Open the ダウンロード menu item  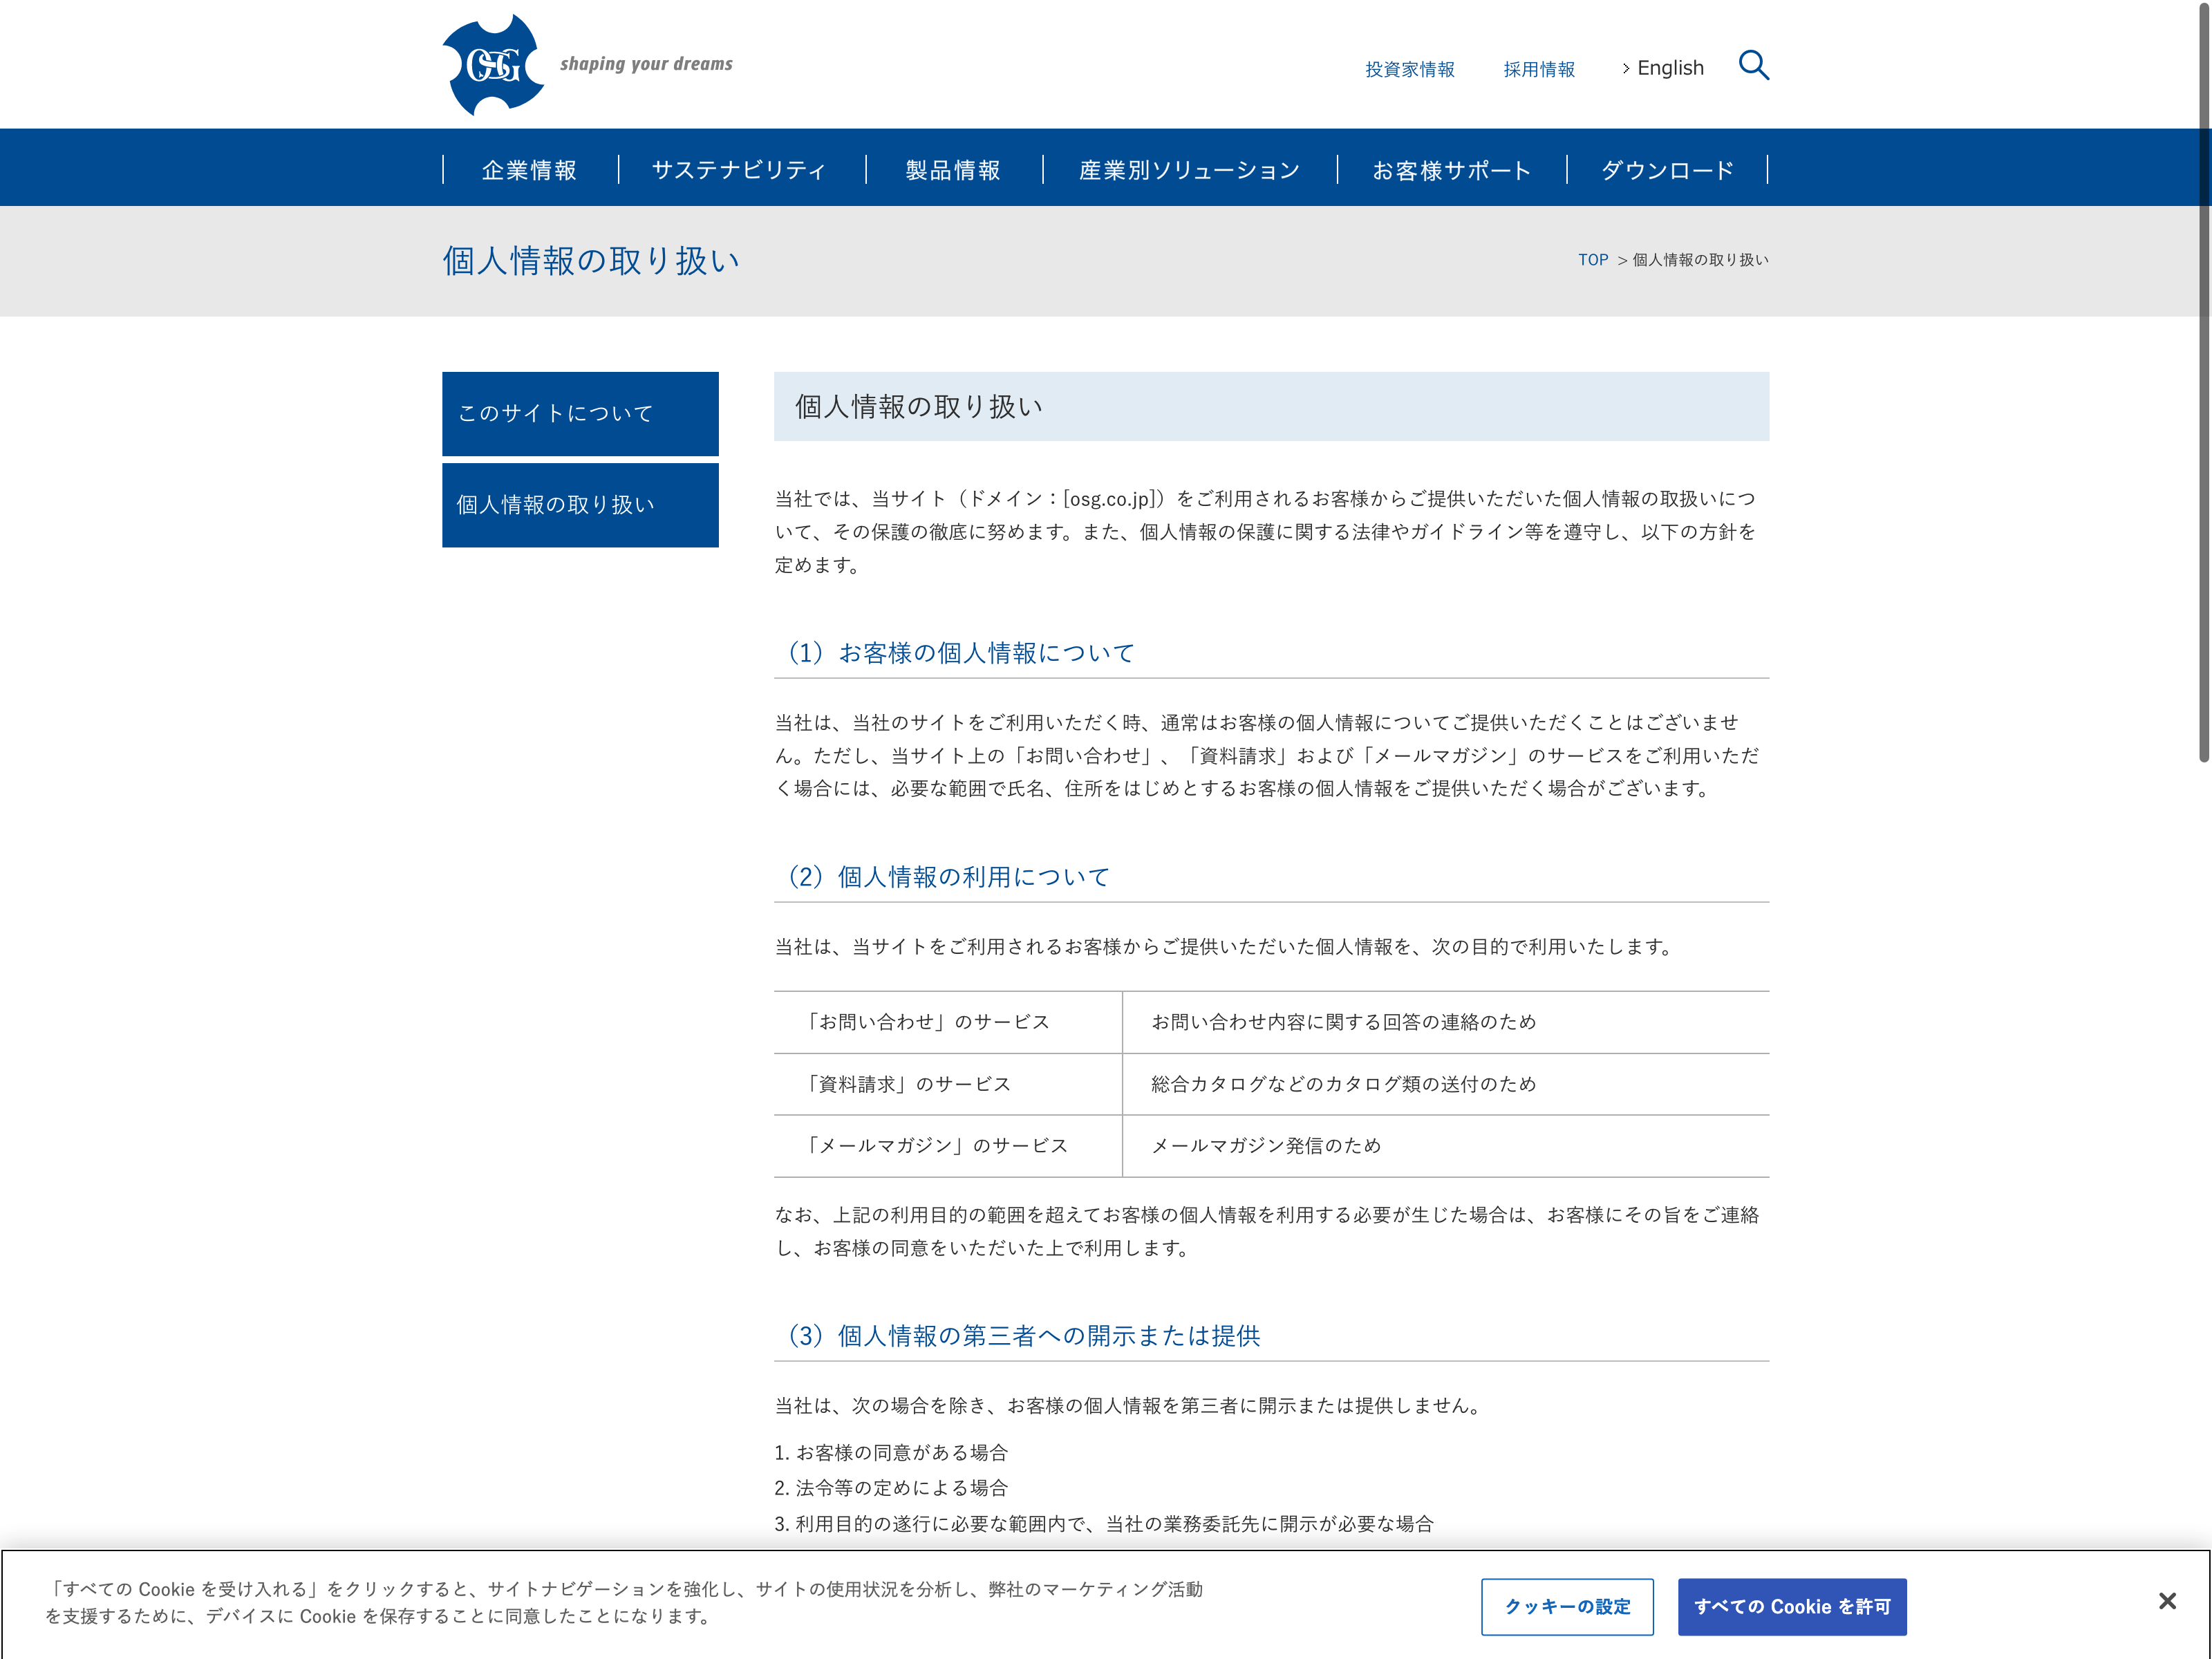[1667, 170]
